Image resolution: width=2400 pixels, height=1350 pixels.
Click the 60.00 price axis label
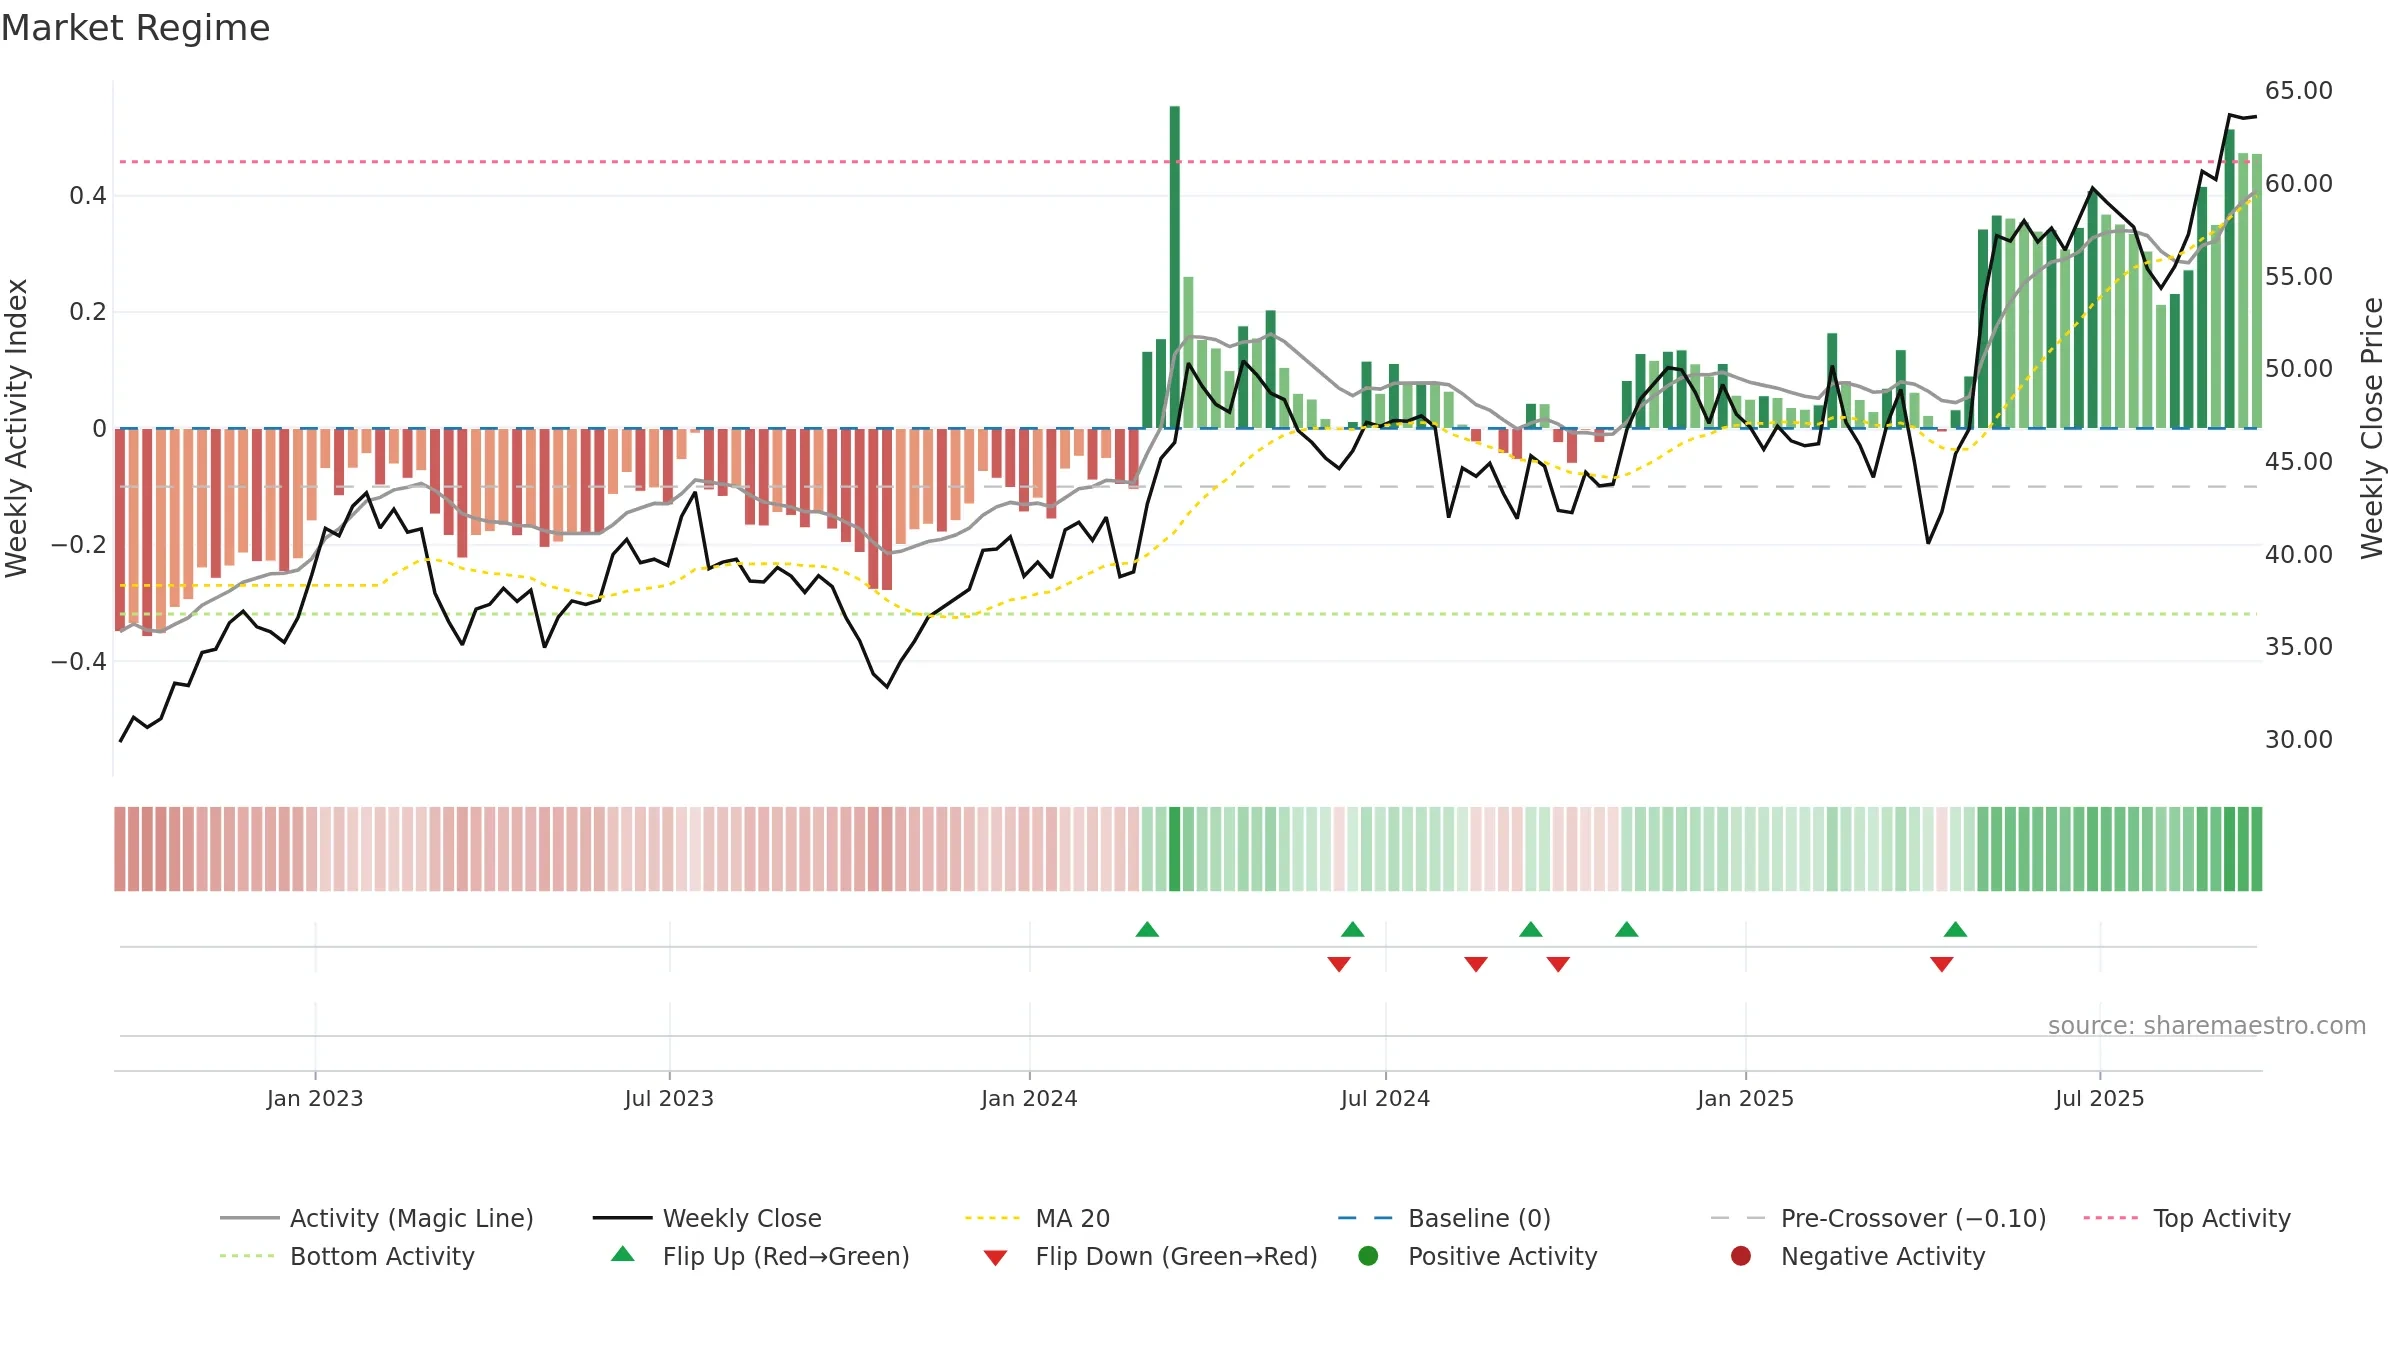2298,184
